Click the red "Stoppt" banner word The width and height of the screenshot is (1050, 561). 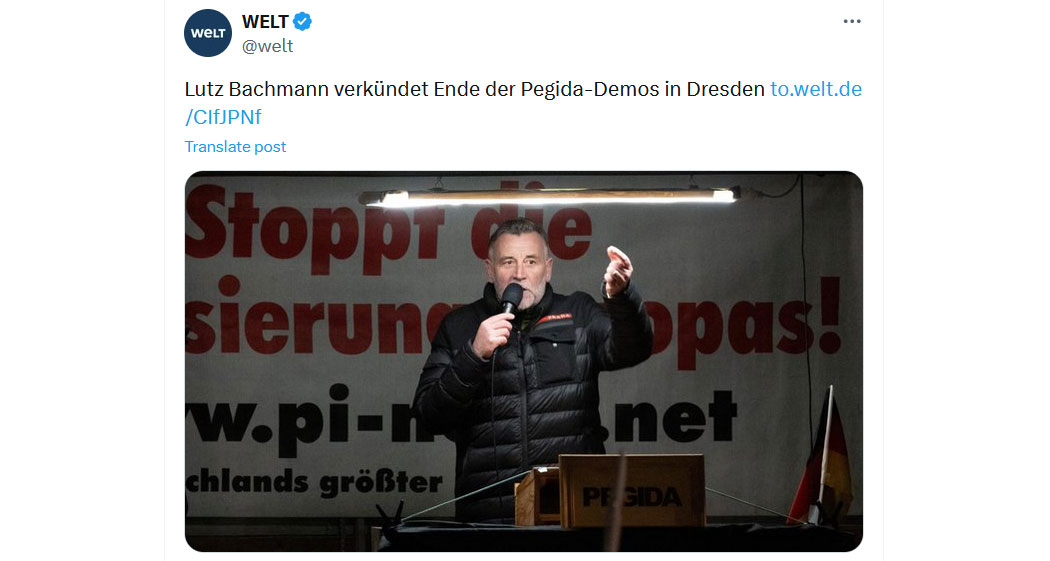[315, 226]
